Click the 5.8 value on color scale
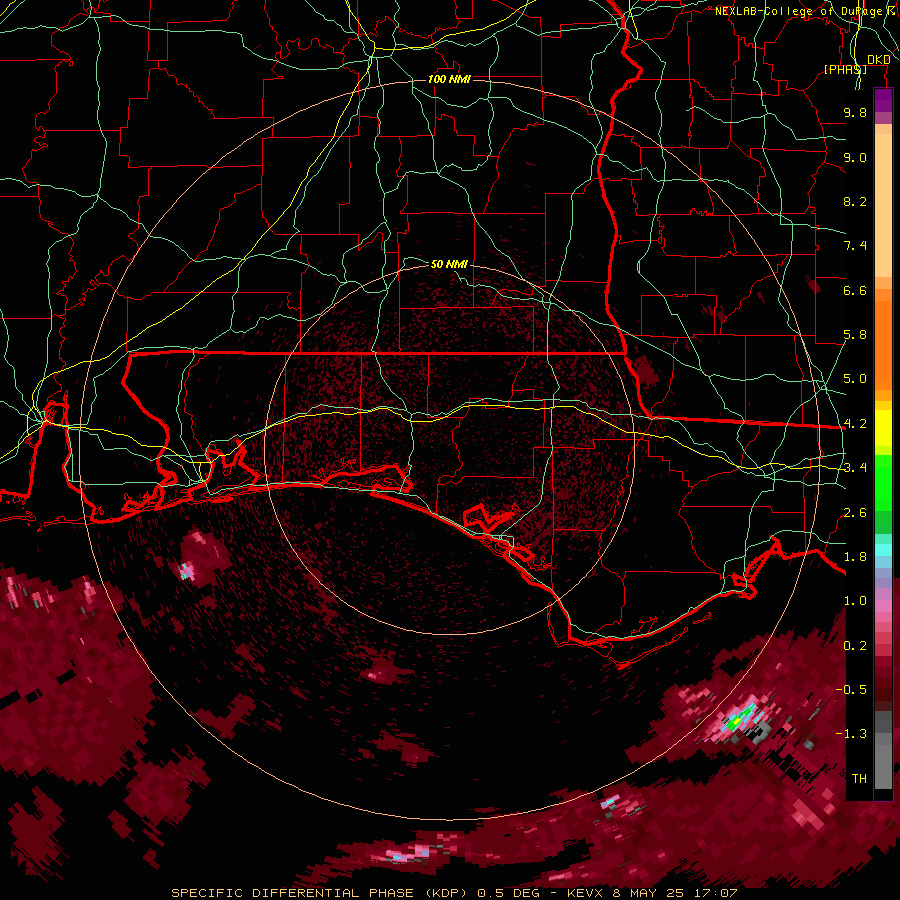The height and width of the screenshot is (900, 900). pos(855,335)
